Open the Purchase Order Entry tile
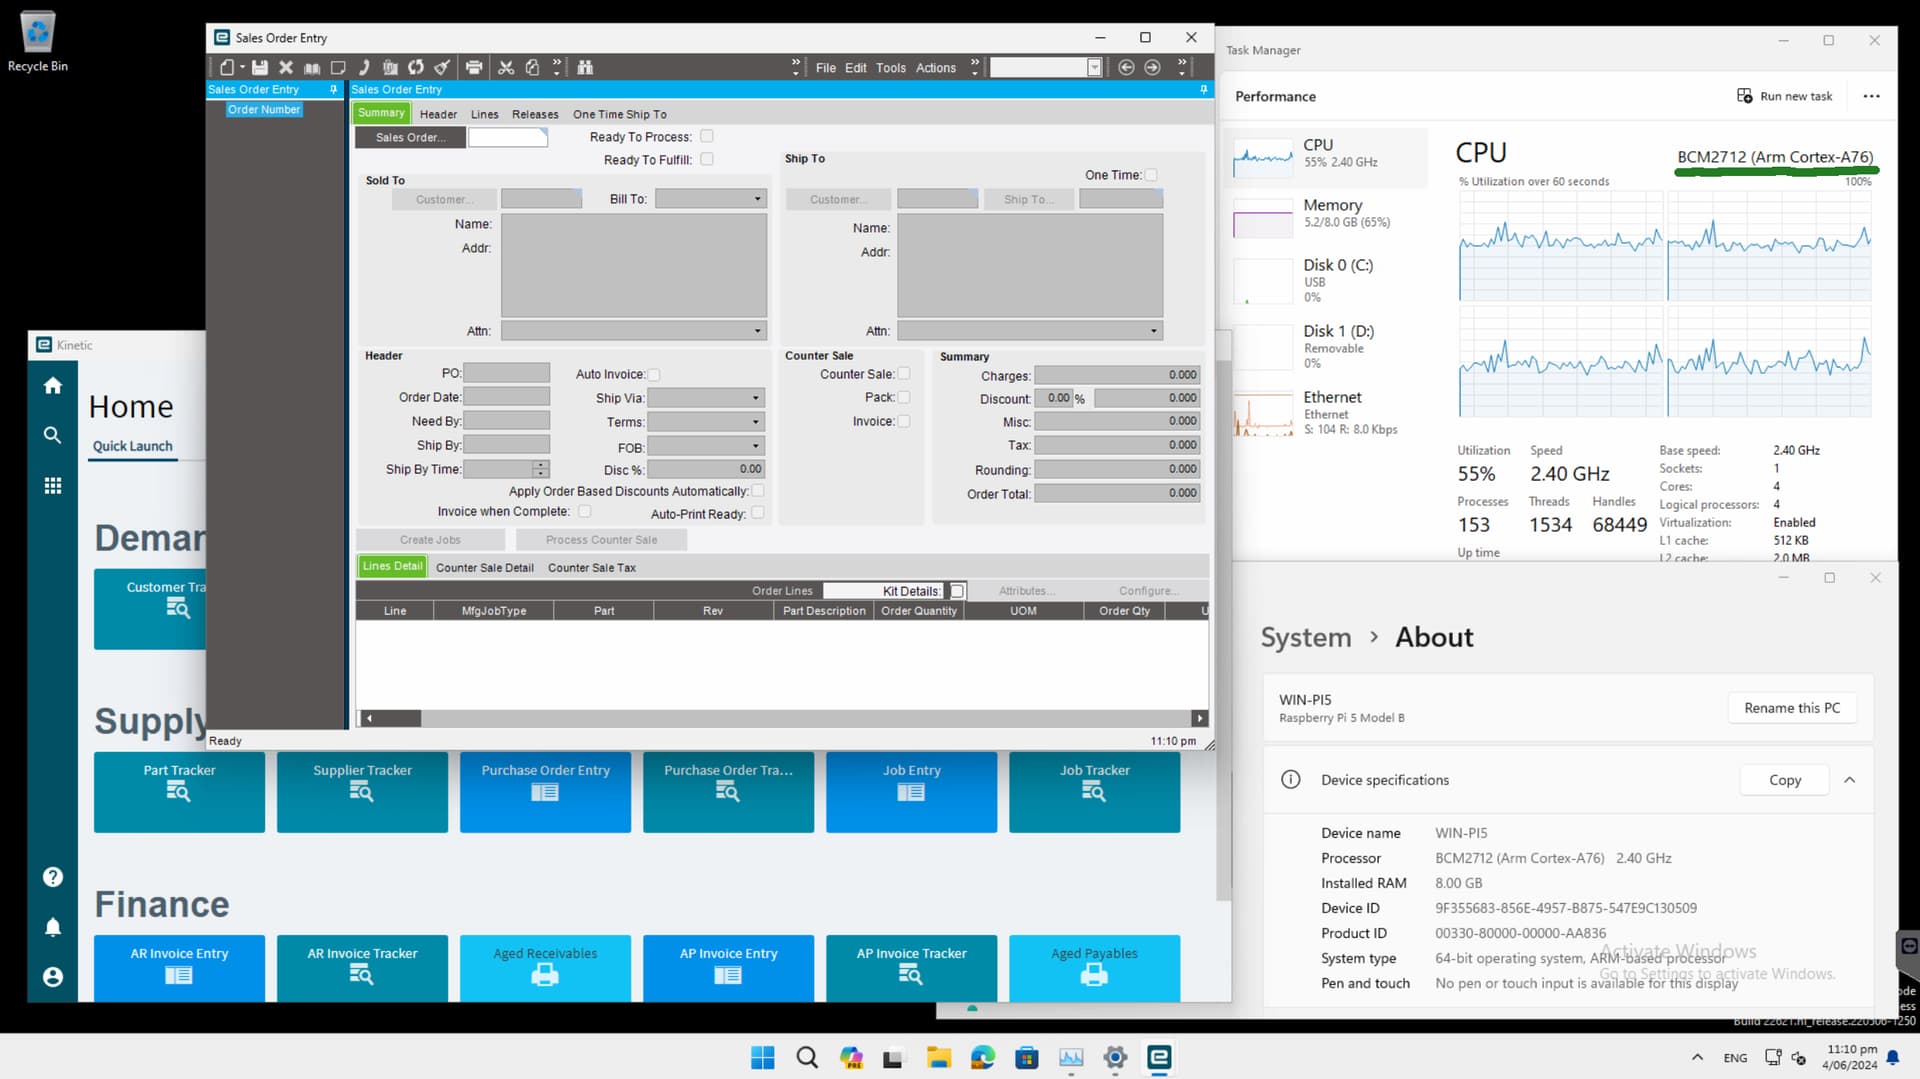 545,792
